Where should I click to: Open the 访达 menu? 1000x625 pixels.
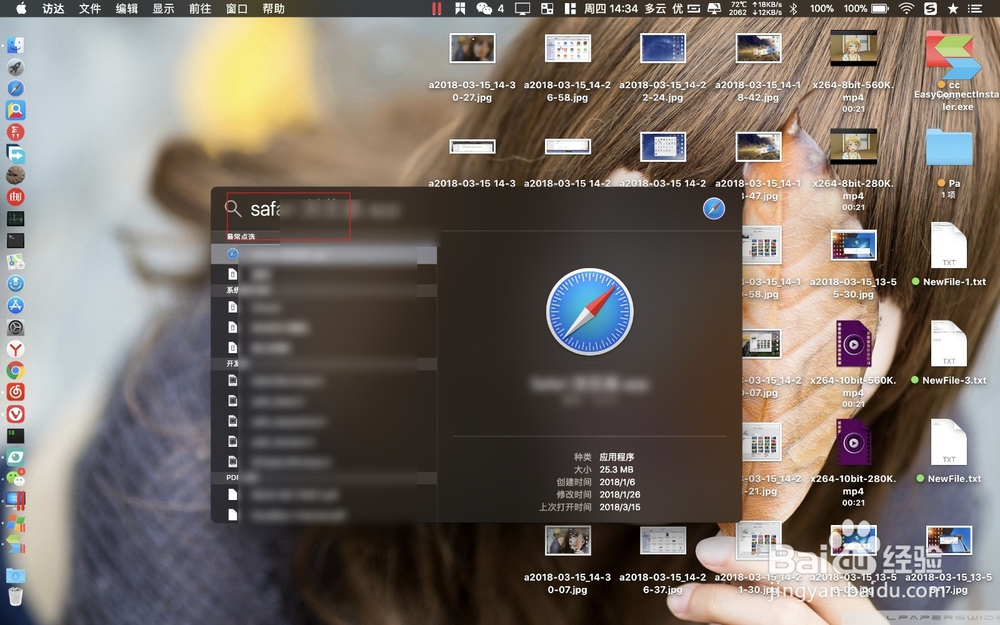[53, 8]
